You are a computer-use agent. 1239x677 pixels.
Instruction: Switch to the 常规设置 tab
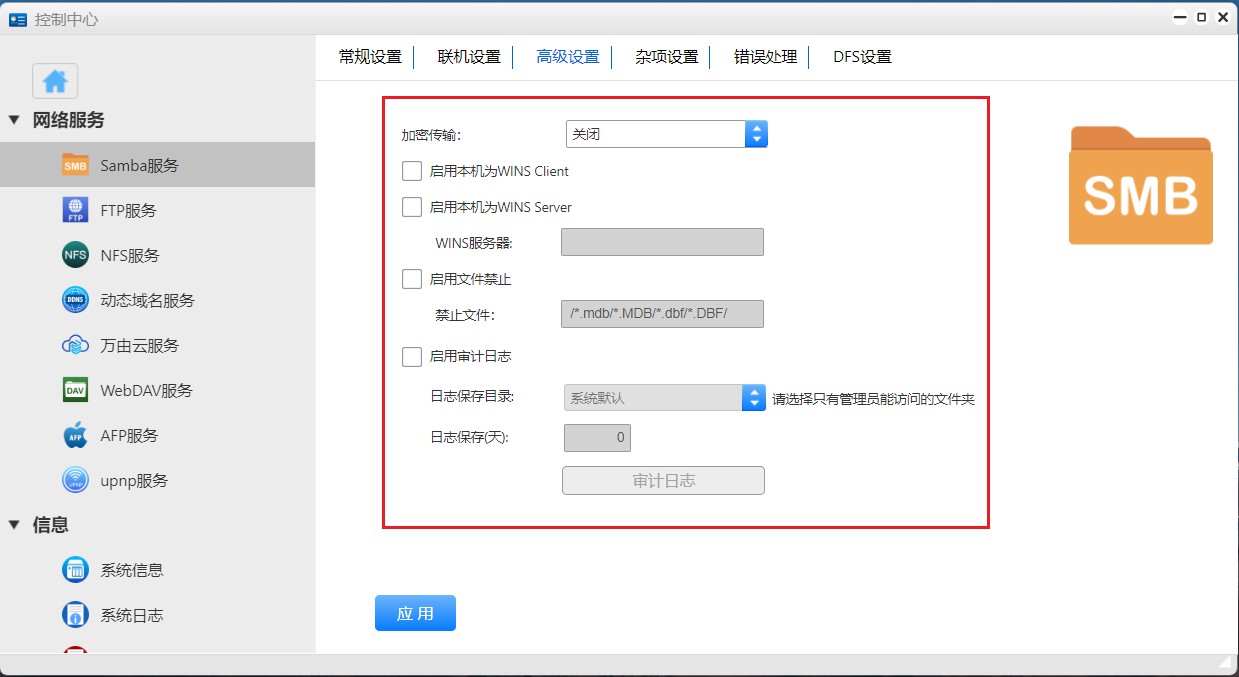pyautogui.click(x=370, y=57)
